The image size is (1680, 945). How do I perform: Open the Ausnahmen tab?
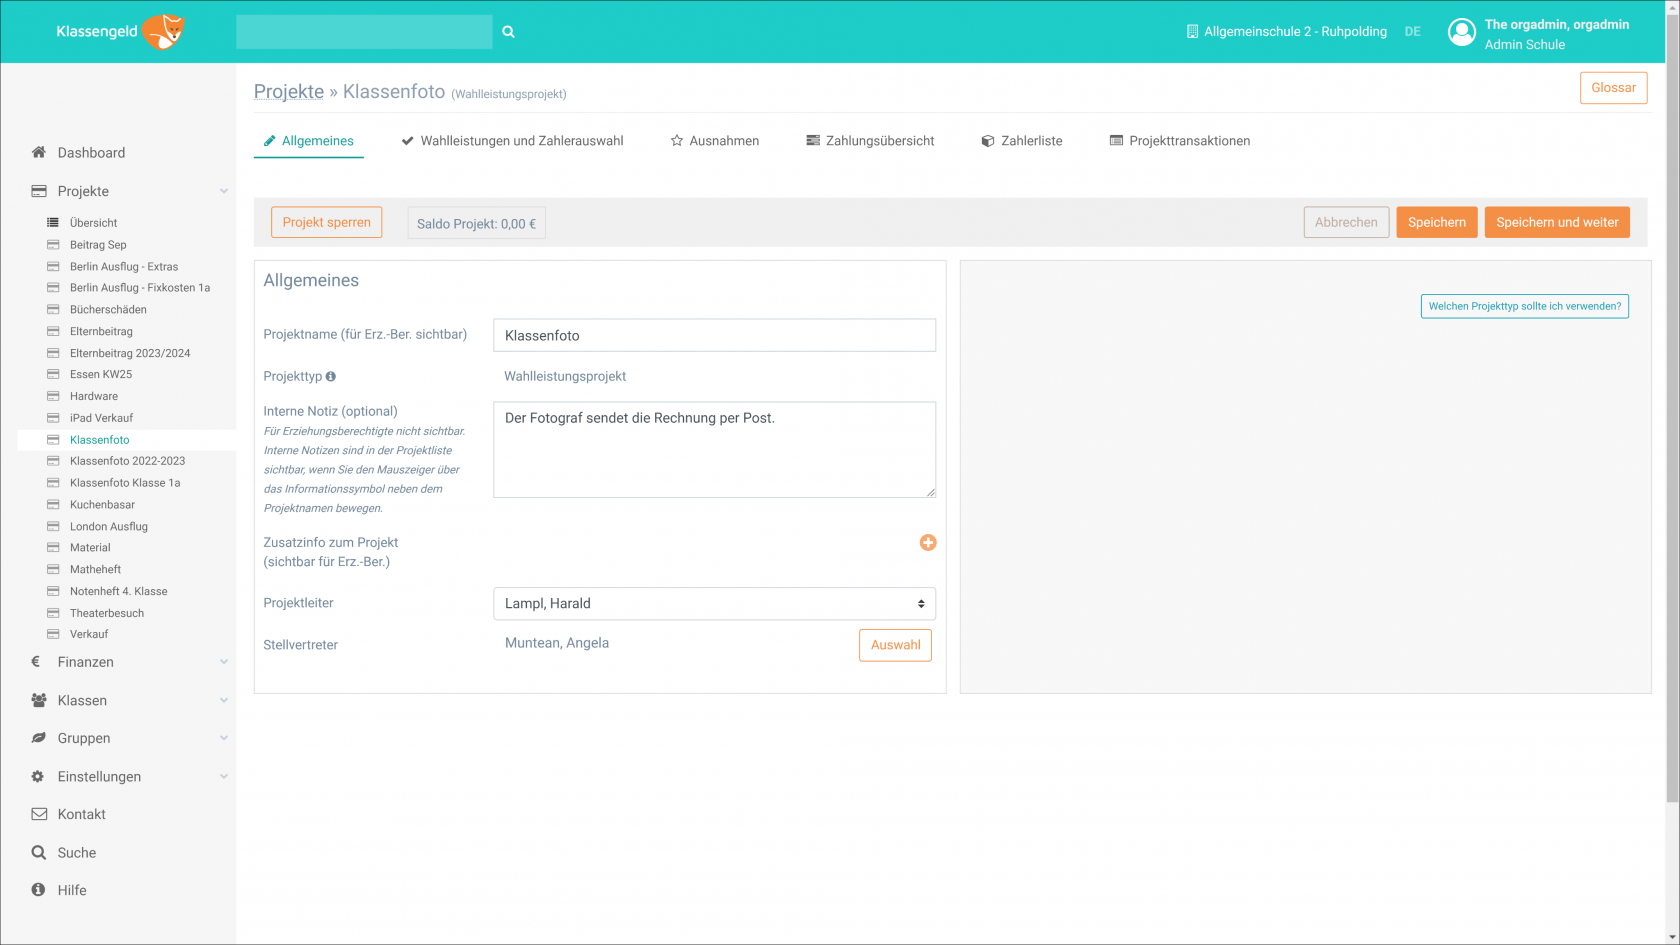tap(715, 141)
